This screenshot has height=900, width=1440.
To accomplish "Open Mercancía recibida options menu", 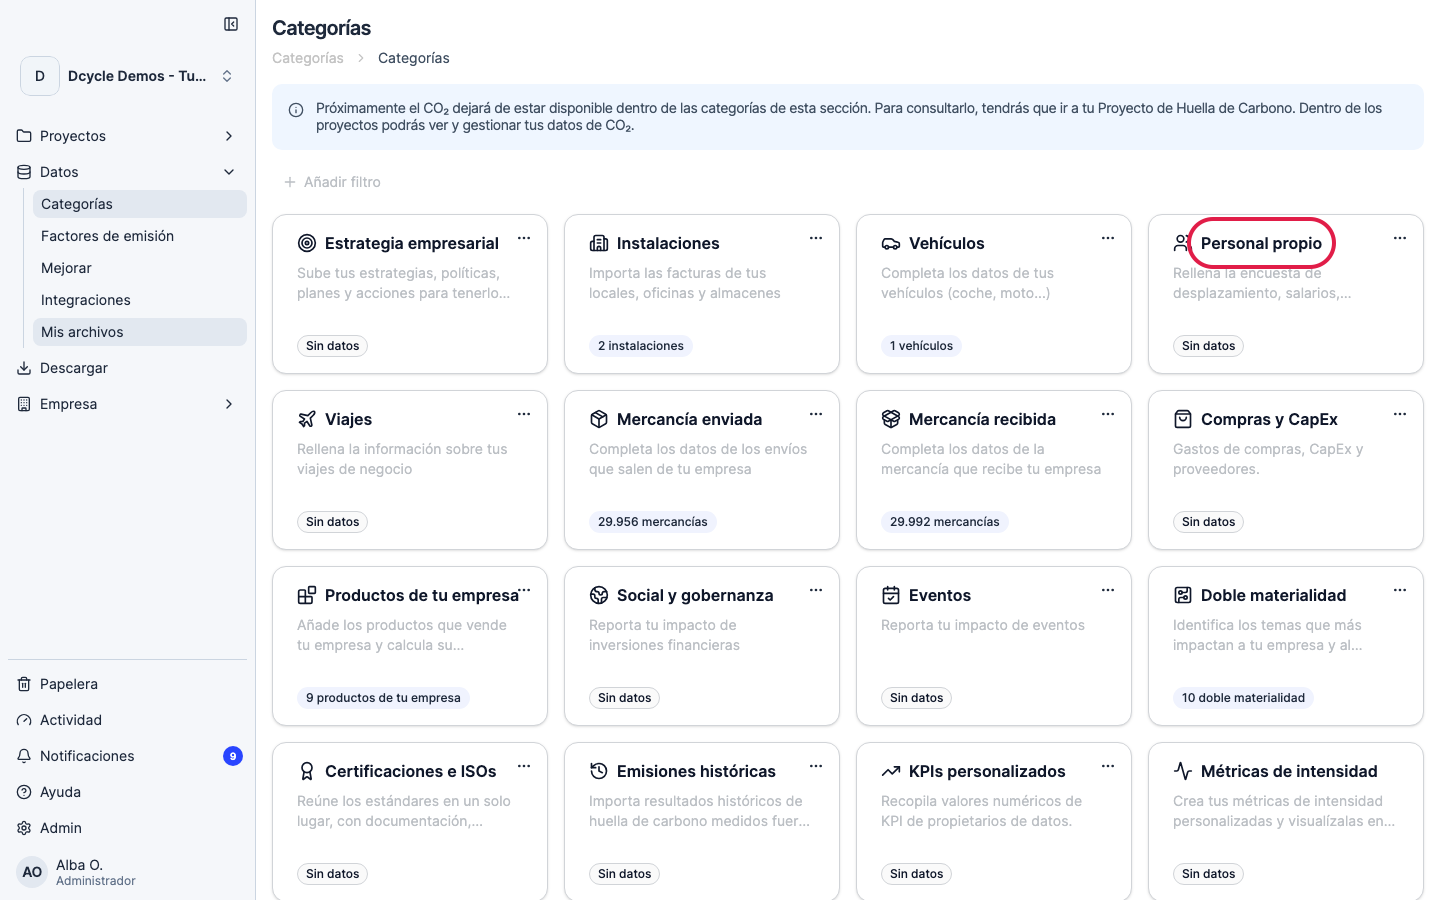I will pos(1108,414).
